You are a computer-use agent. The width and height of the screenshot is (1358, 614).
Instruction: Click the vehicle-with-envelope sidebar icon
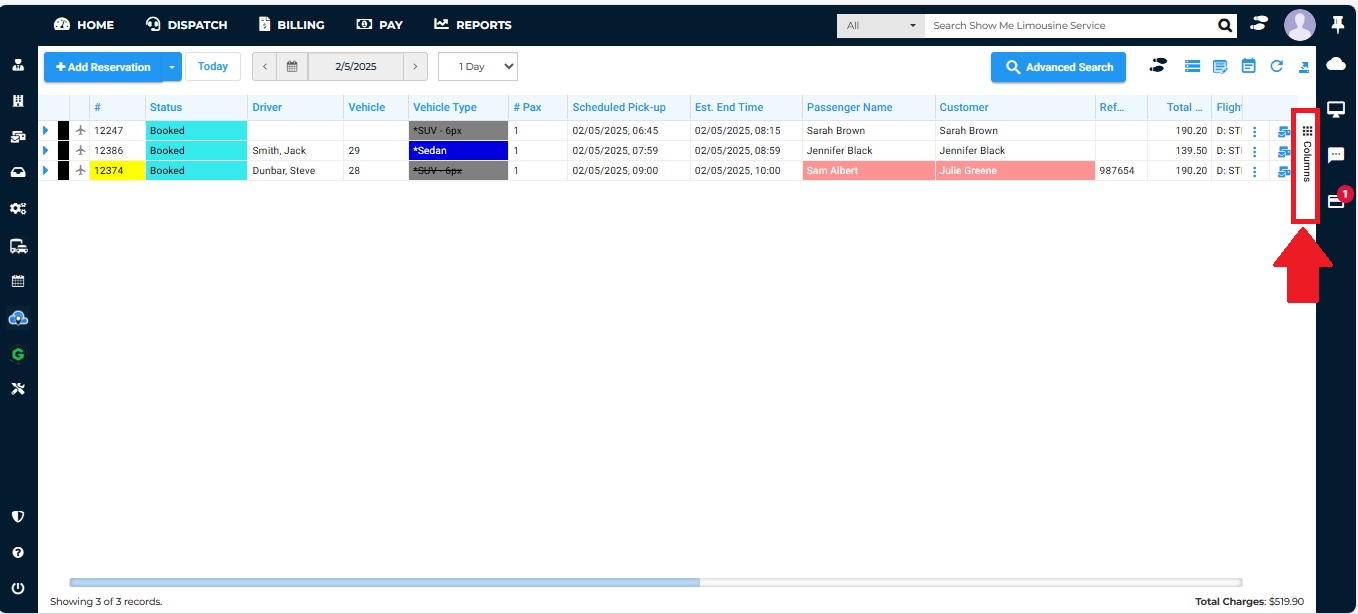tap(18, 137)
